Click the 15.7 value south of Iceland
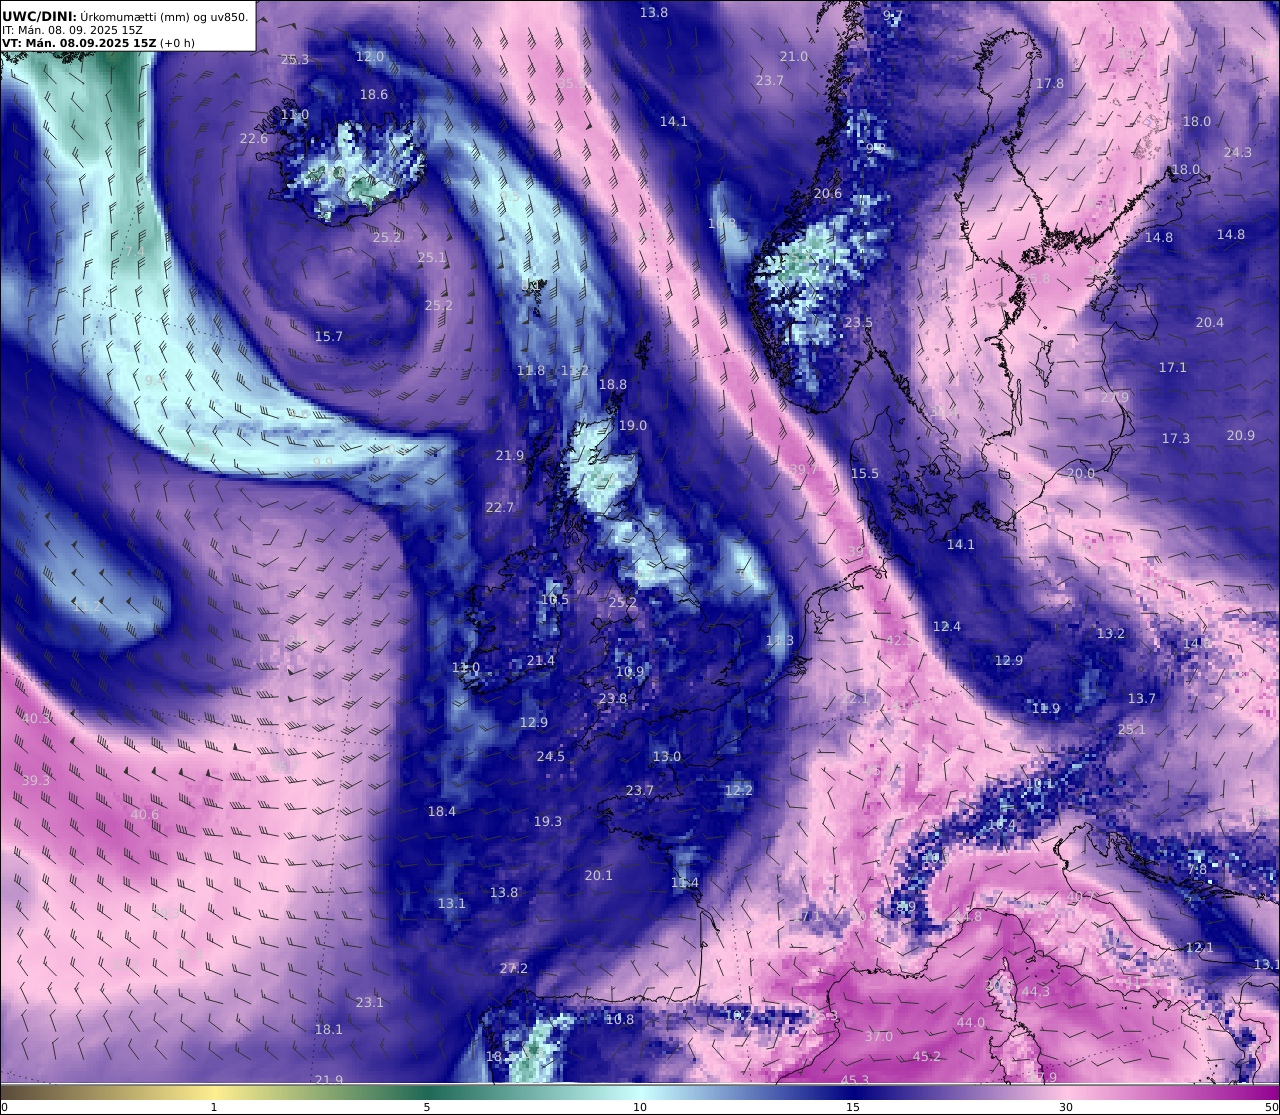The width and height of the screenshot is (1280, 1115). [x=329, y=337]
